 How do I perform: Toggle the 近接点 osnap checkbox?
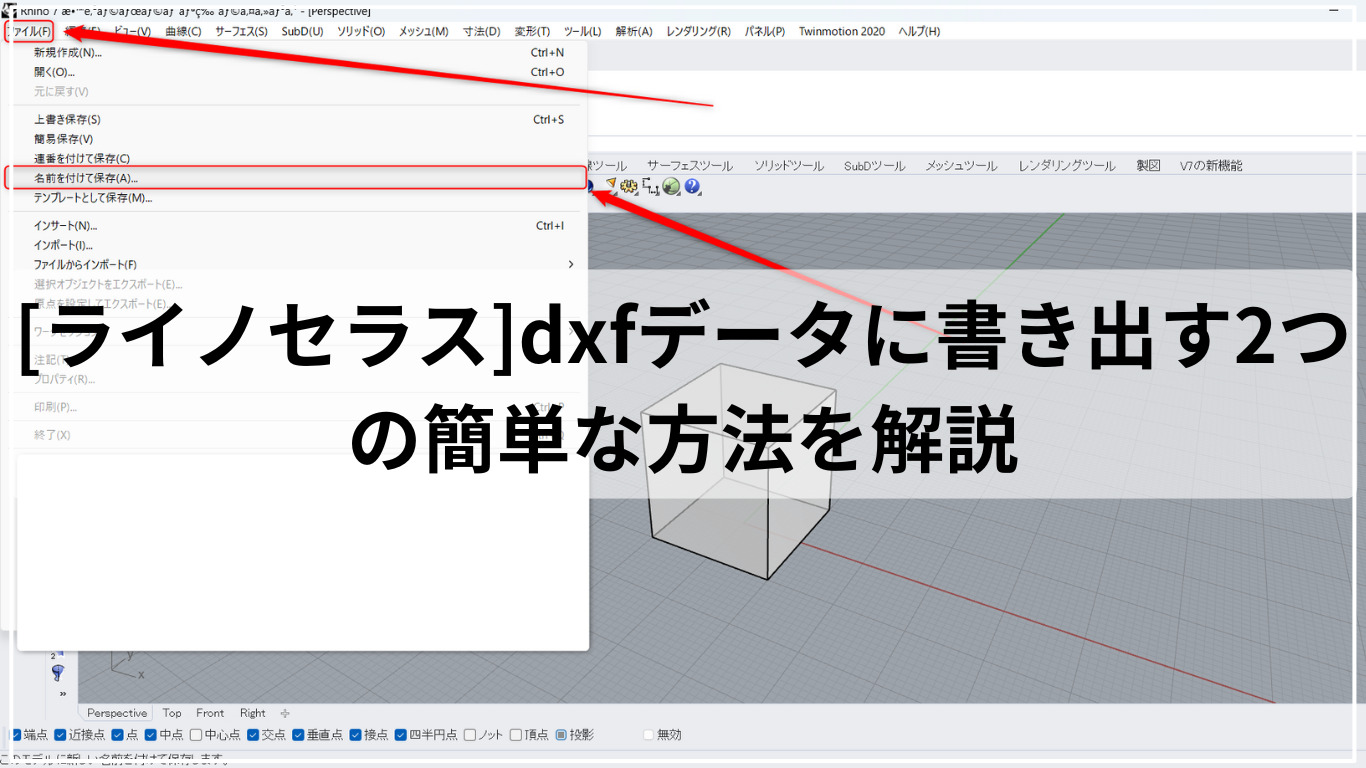[x=60, y=735]
